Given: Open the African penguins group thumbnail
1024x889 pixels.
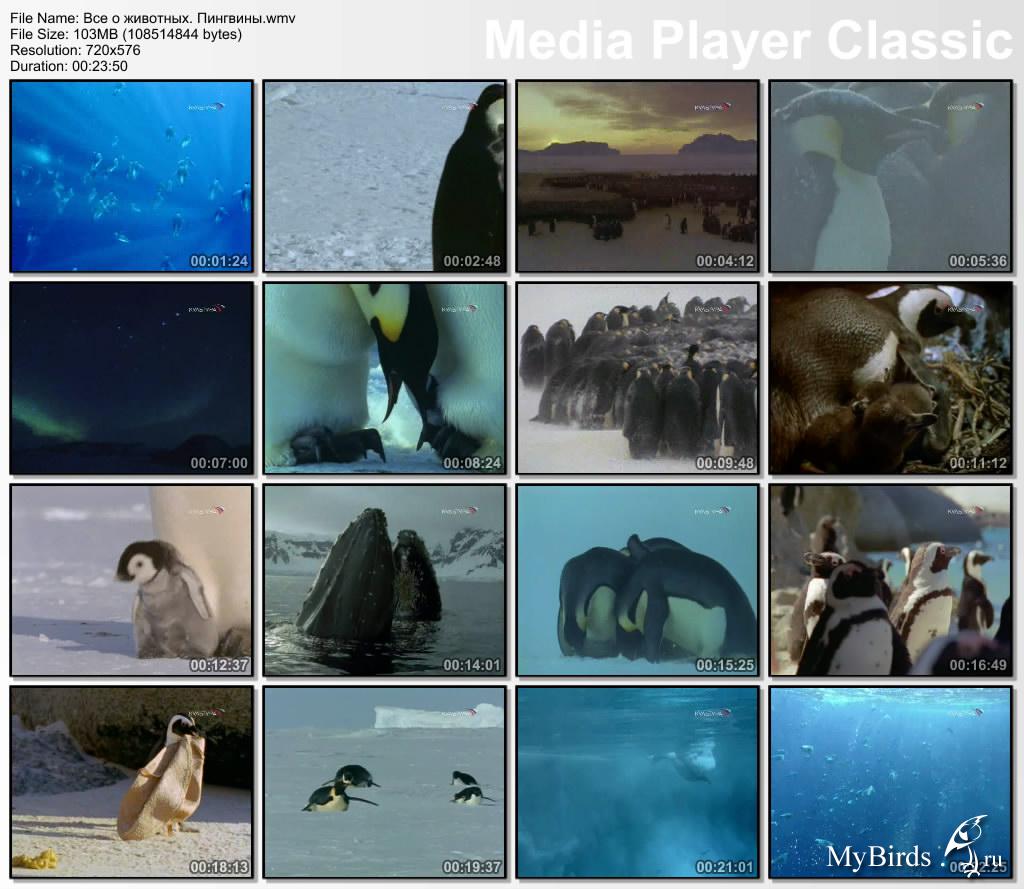Looking at the screenshot, I should click(x=890, y=580).
